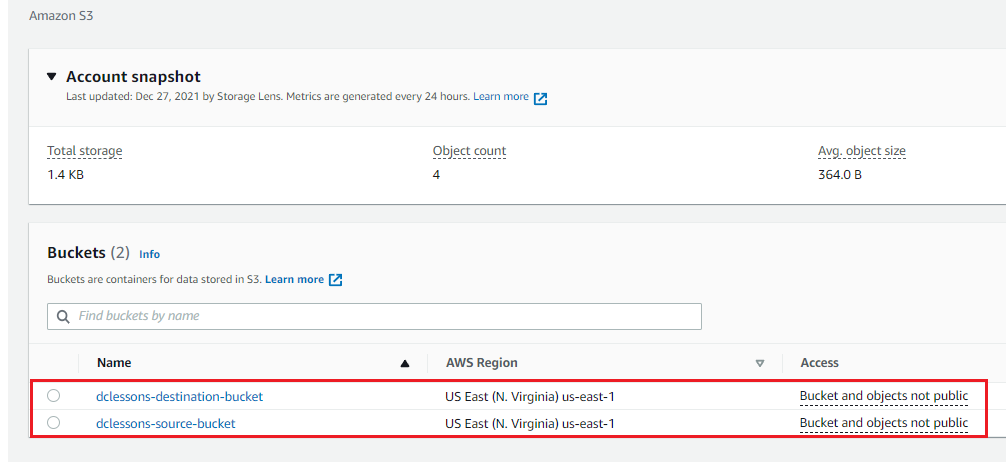Click the Avg. object size label

(862, 151)
